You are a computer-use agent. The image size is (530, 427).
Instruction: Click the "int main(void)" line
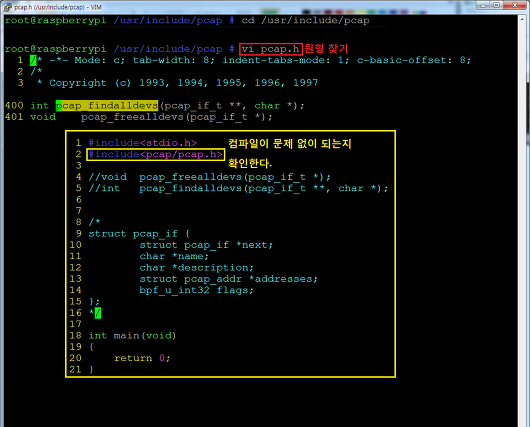(132, 336)
